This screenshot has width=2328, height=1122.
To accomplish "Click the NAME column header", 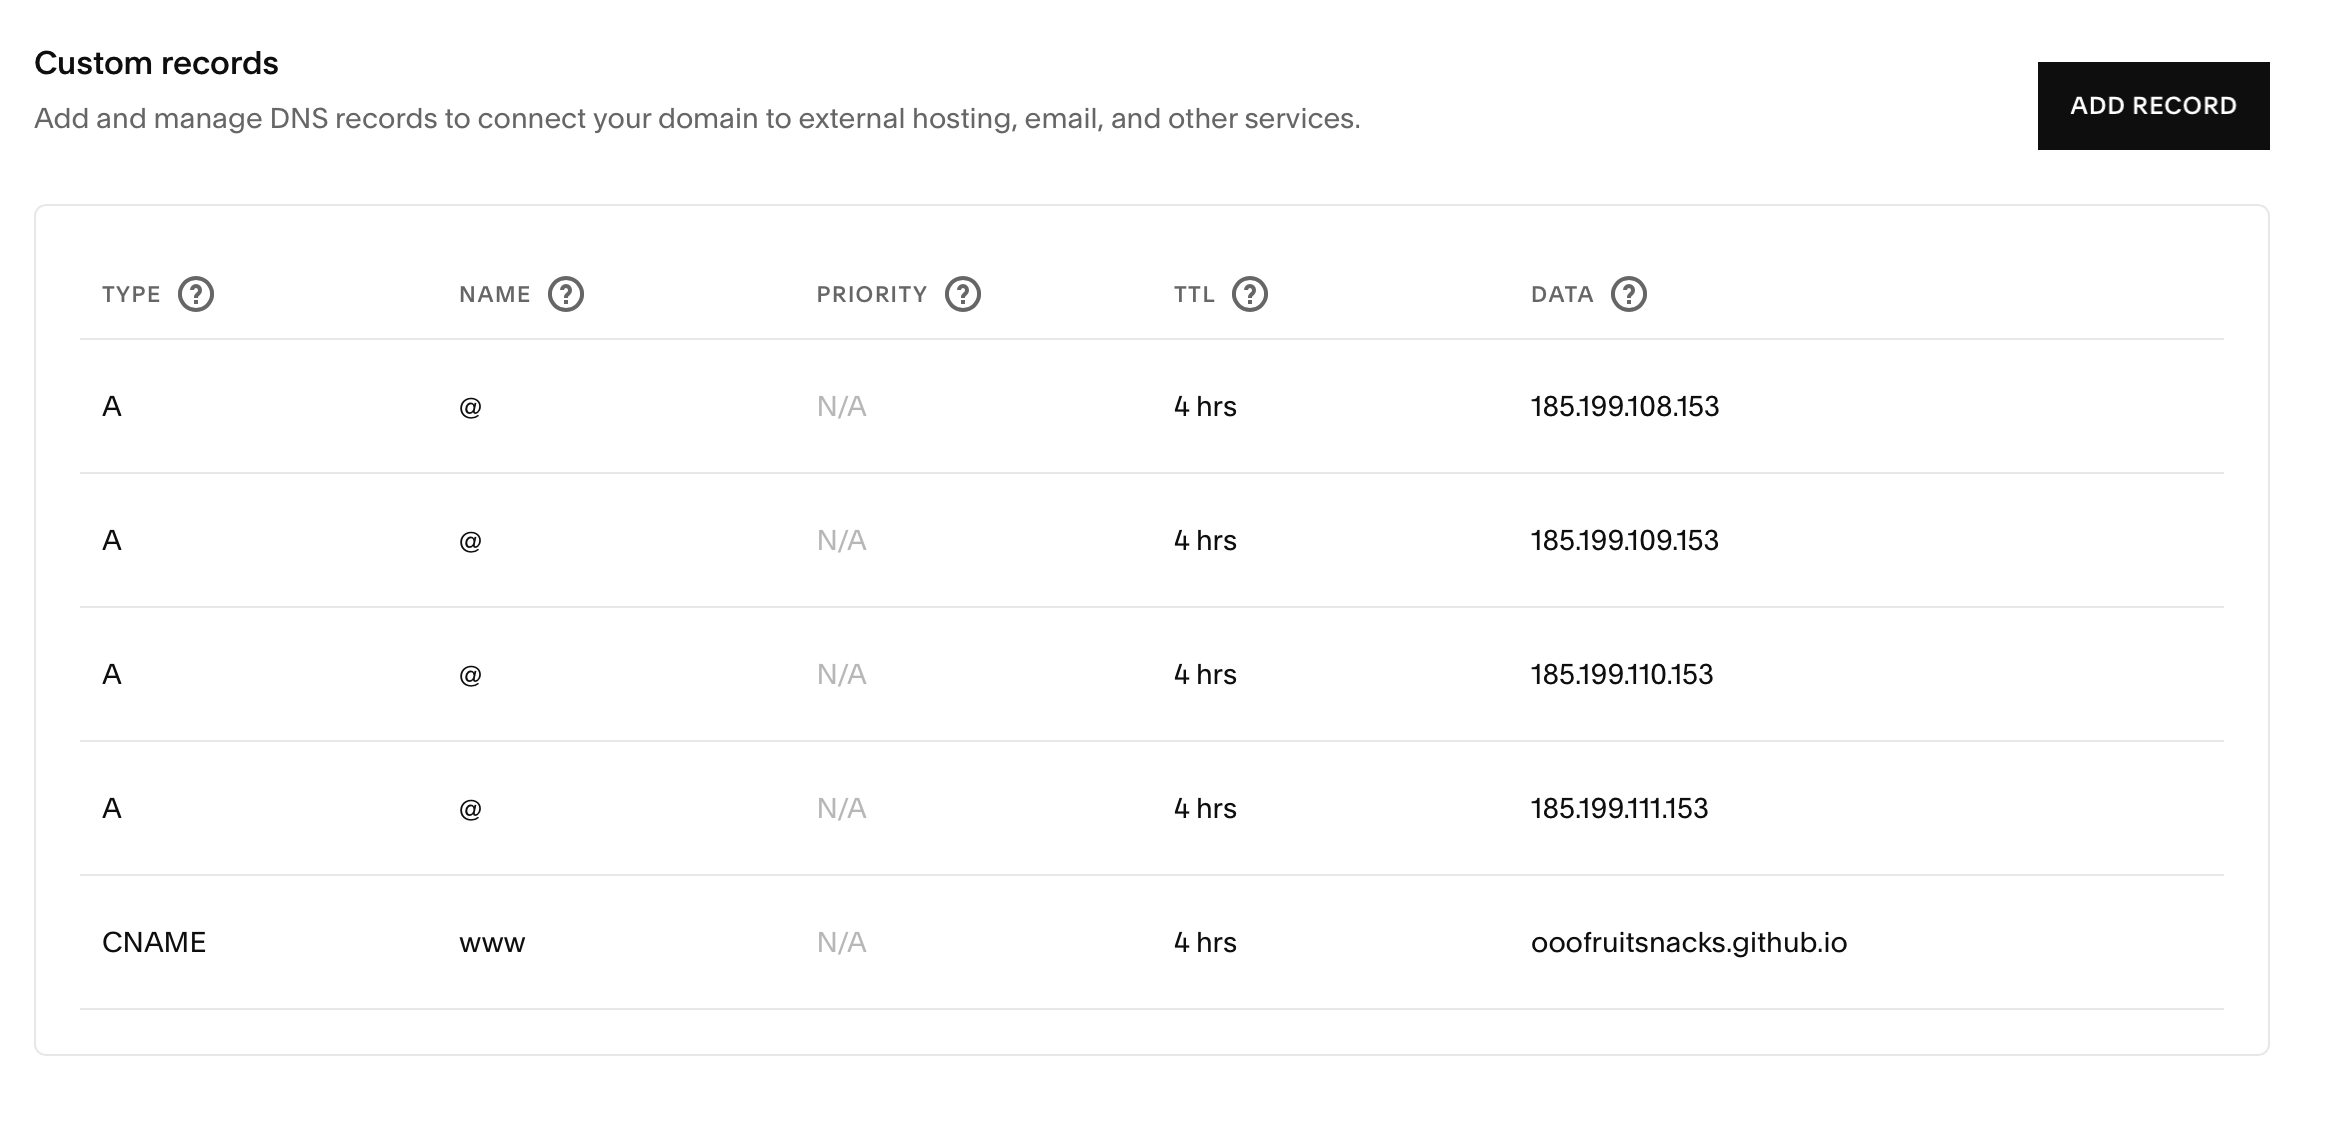I will pyautogui.click(x=495, y=294).
